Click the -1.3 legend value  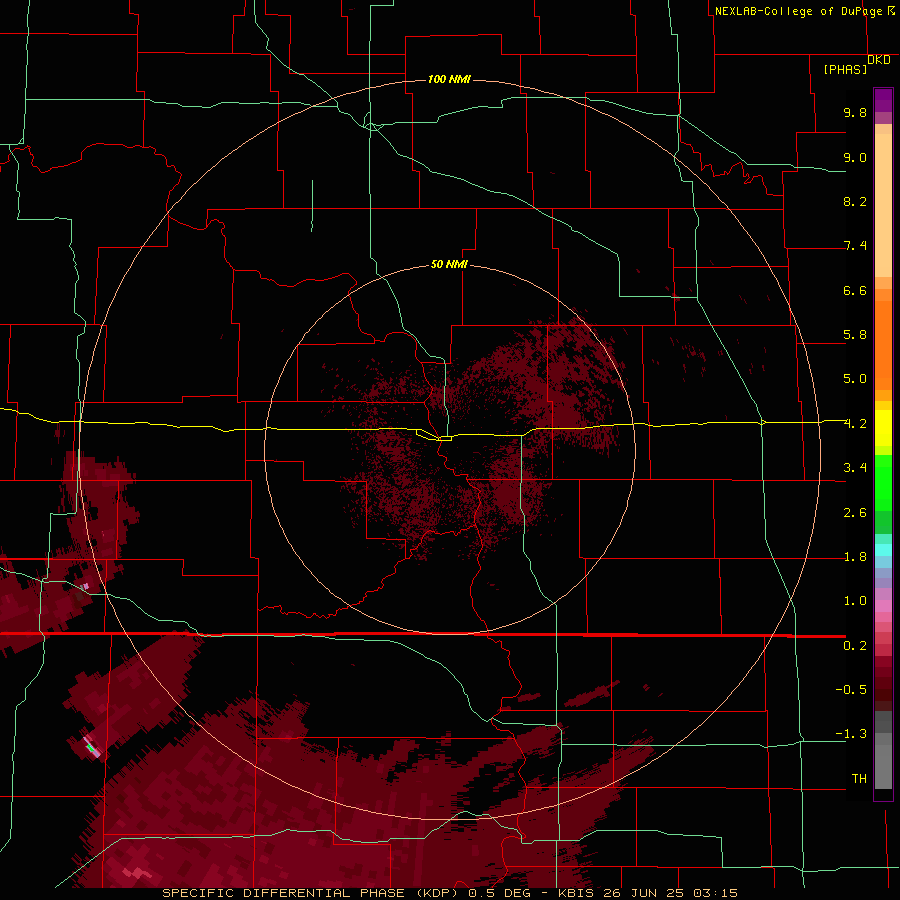tap(851, 734)
